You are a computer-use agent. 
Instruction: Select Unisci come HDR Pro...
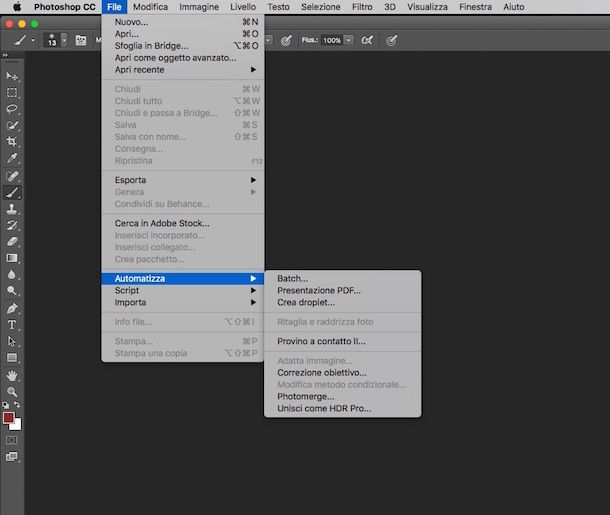342,408
